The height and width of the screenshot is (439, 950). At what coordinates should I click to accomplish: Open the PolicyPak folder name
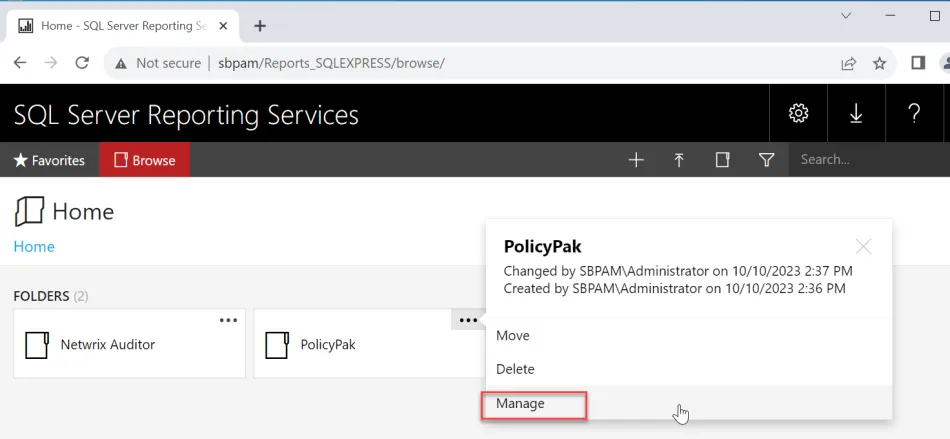pos(328,345)
